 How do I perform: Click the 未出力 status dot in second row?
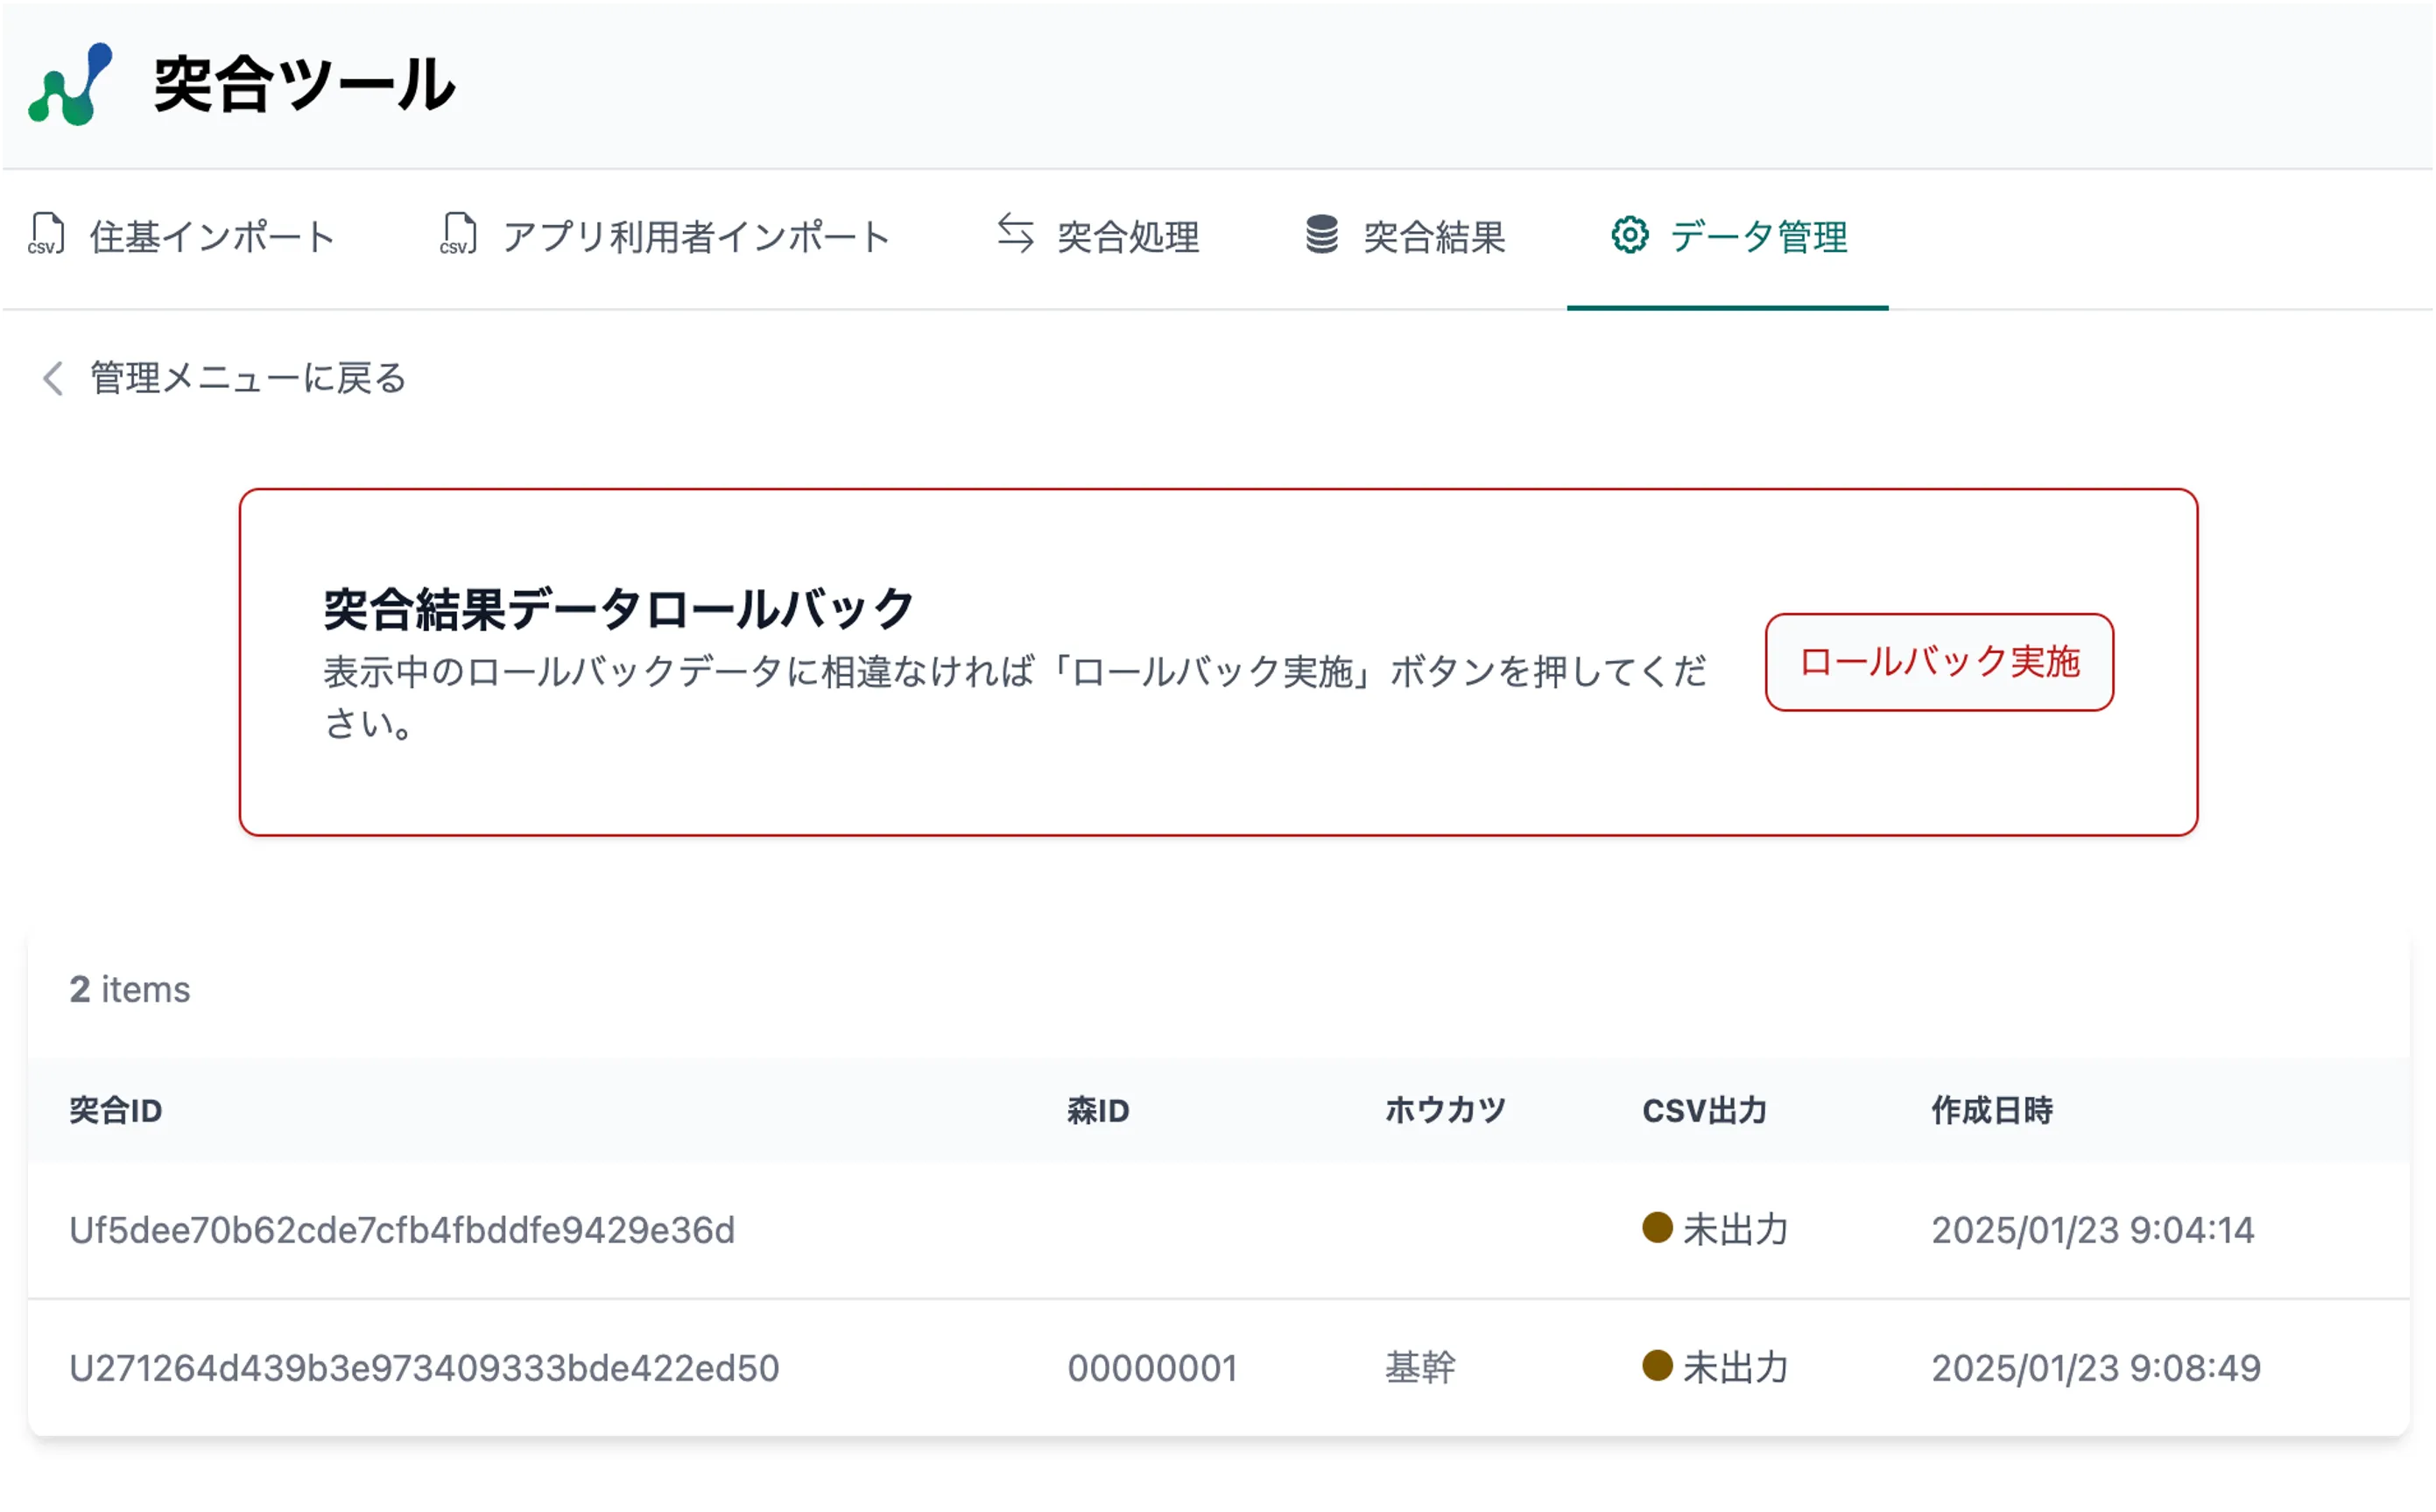pos(1657,1365)
